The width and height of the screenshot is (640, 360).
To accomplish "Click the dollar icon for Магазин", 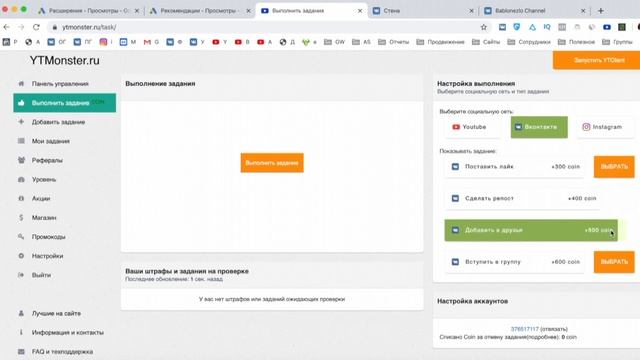I will [21, 218].
